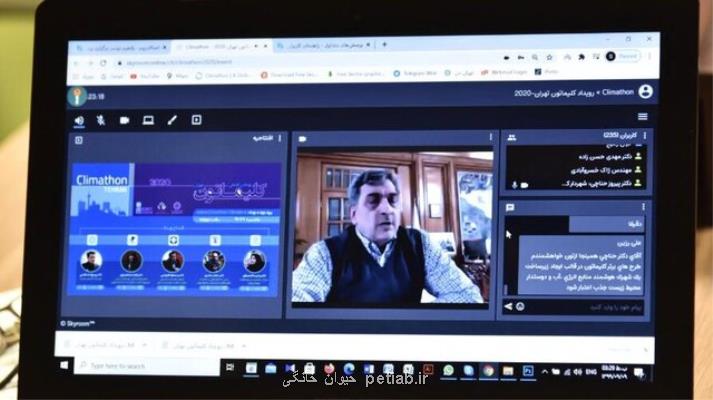Open YouTube bookmark in bookmarks bar
The image size is (713, 400).
(x=145, y=76)
